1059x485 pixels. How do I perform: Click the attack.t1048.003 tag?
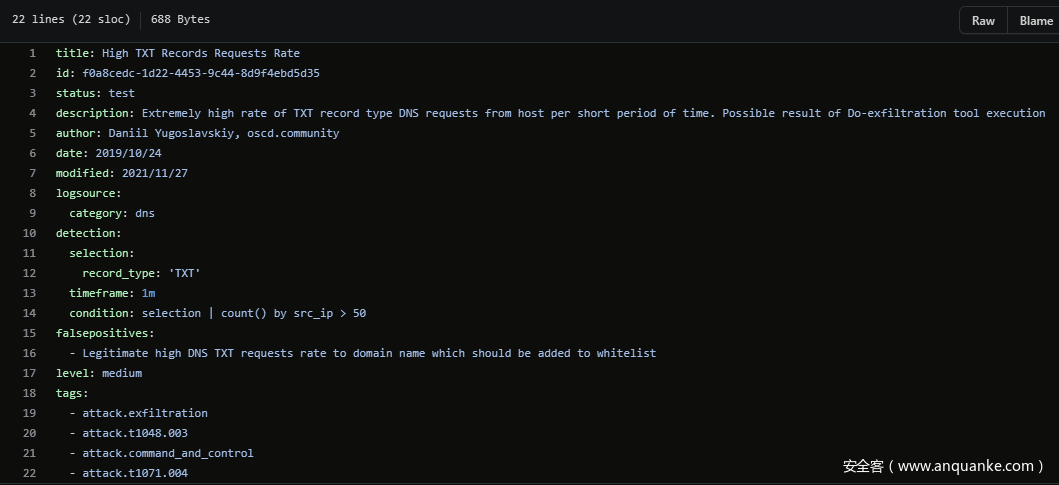[135, 433]
